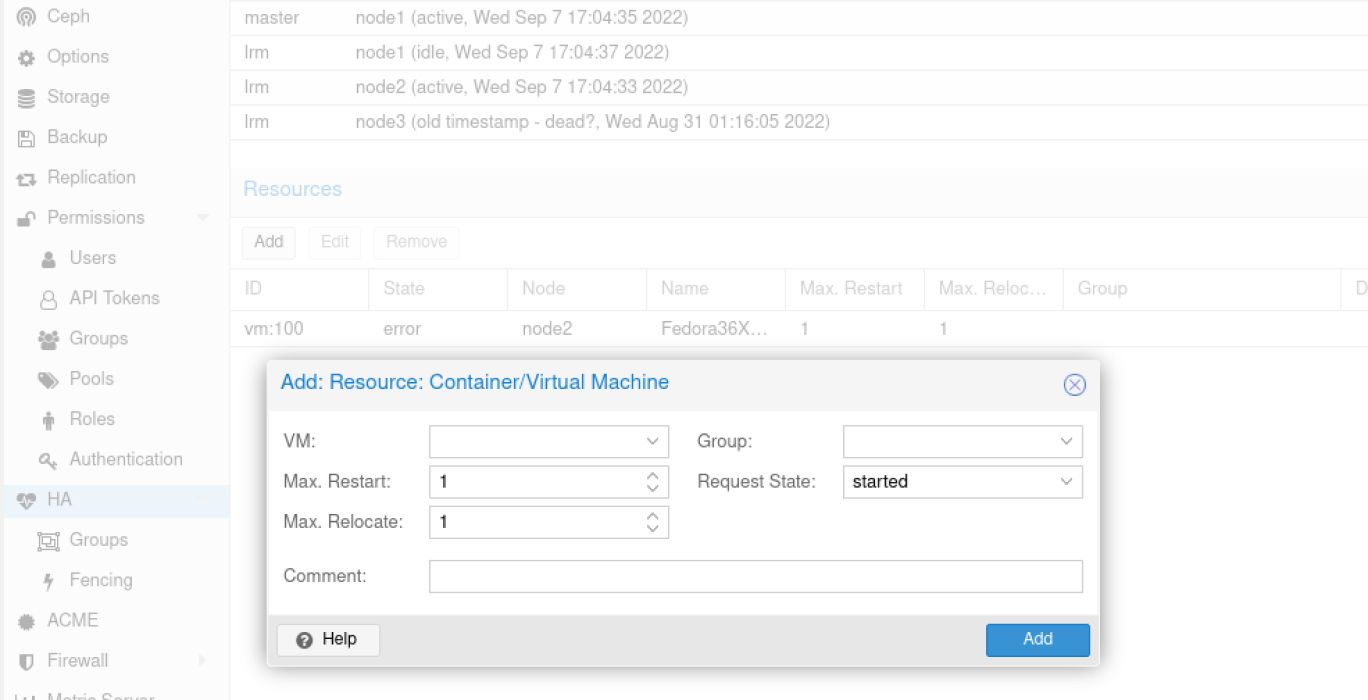
Task: Click the Firewall shield icon
Action: pyautogui.click(x=27, y=661)
